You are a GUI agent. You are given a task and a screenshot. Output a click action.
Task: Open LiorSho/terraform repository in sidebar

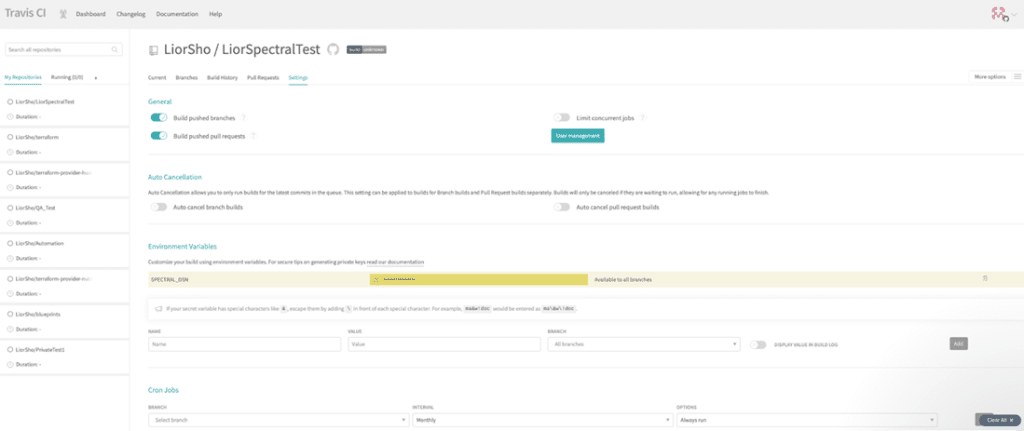pos(37,137)
